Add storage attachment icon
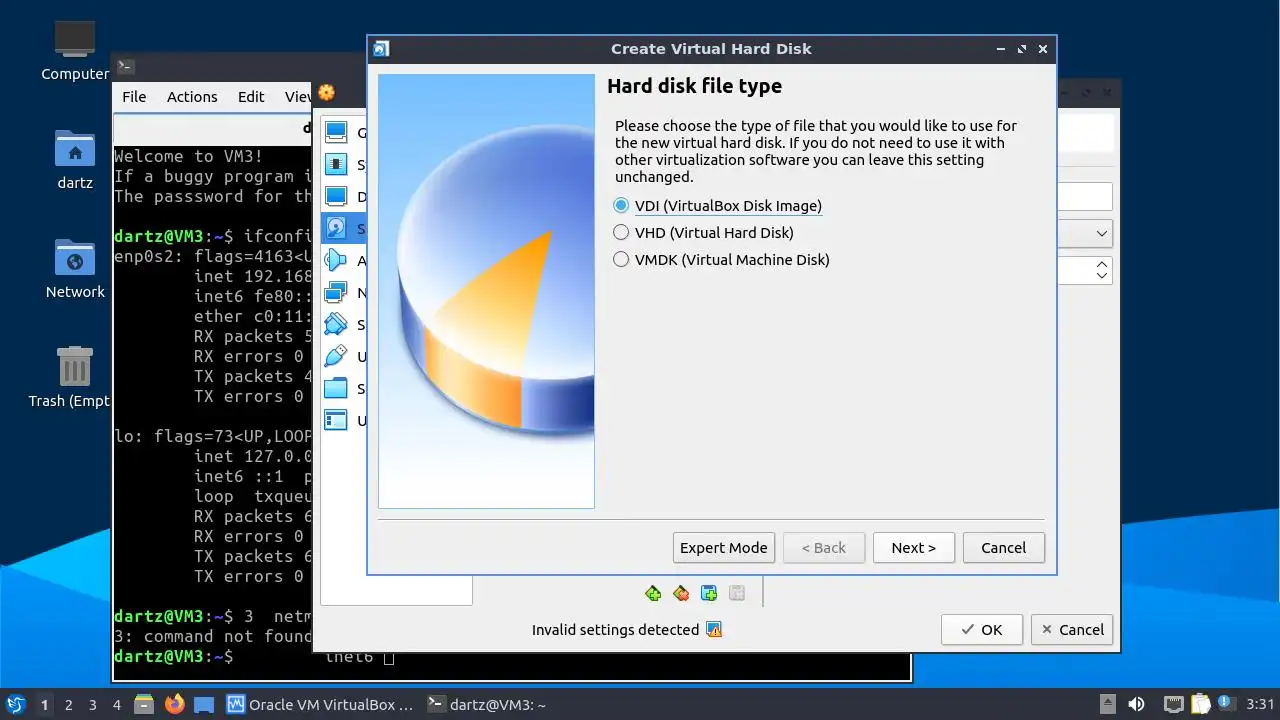Image resolution: width=1280 pixels, height=720 pixels. (x=709, y=593)
